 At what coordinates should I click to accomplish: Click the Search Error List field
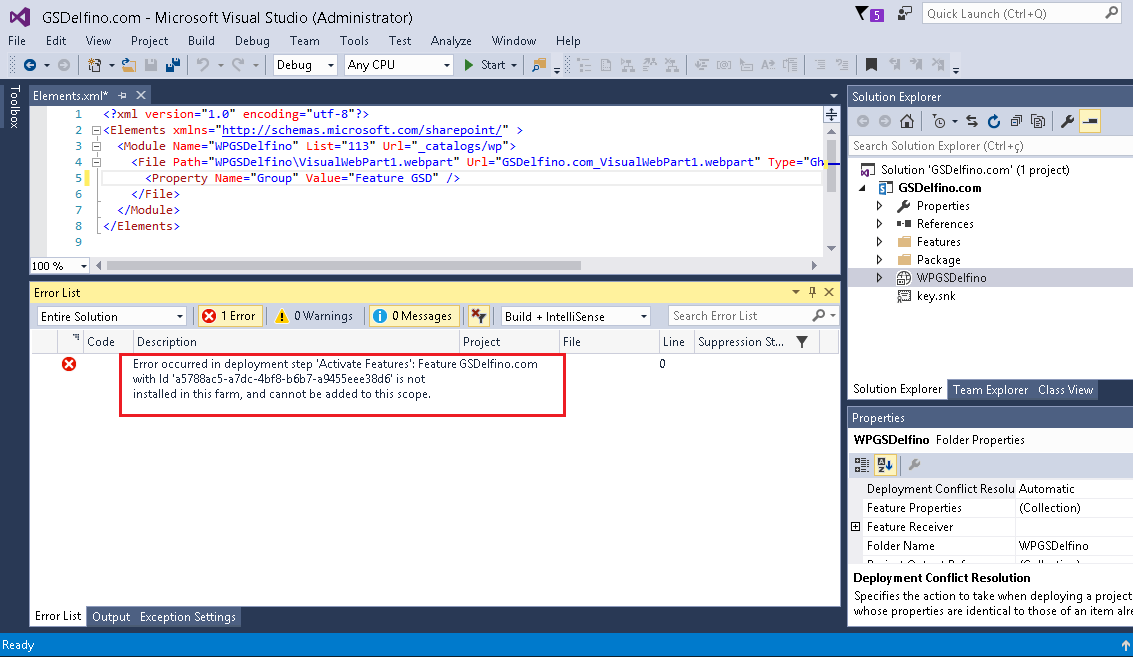(x=740, y=316)
